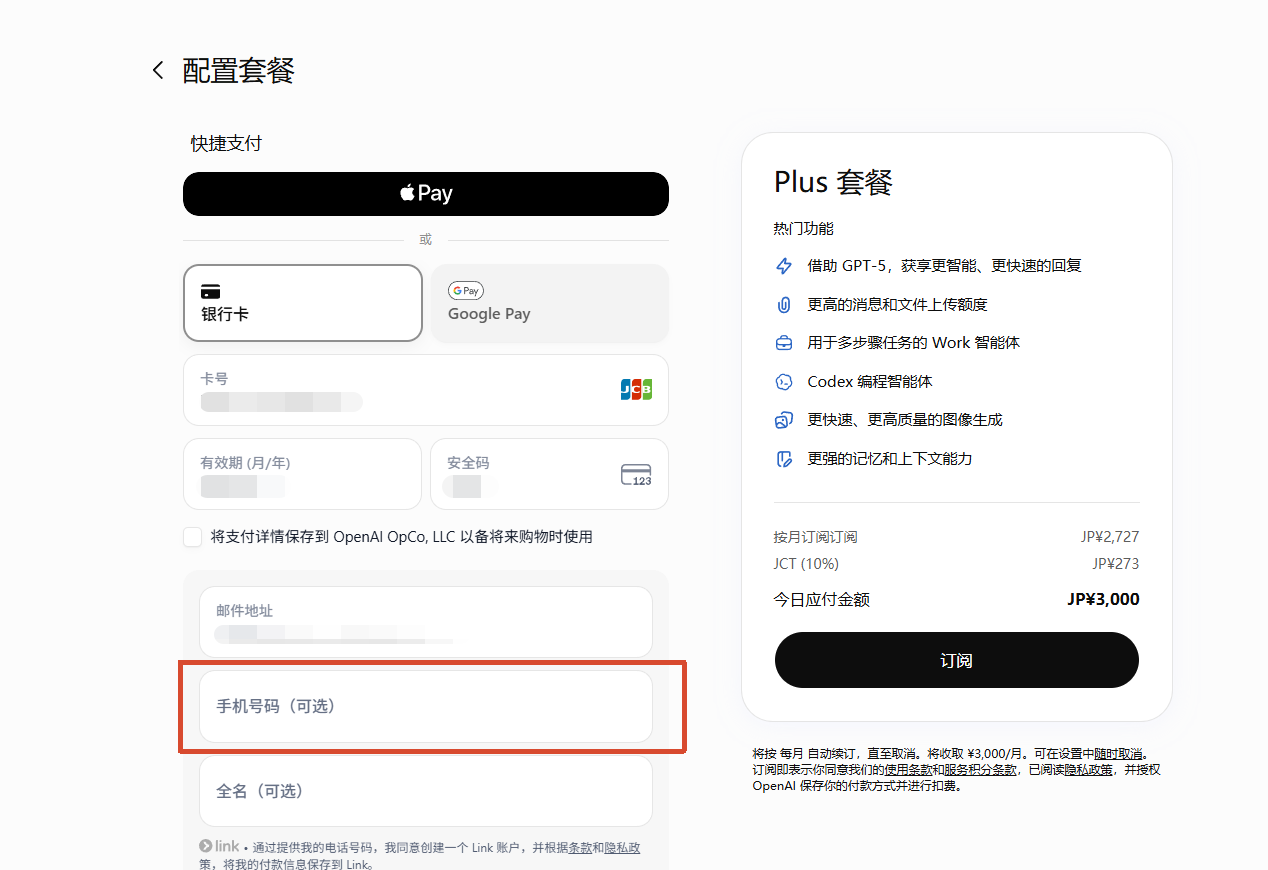
Task: Click the 热门功能 label
Action: [x=803, y=229]
